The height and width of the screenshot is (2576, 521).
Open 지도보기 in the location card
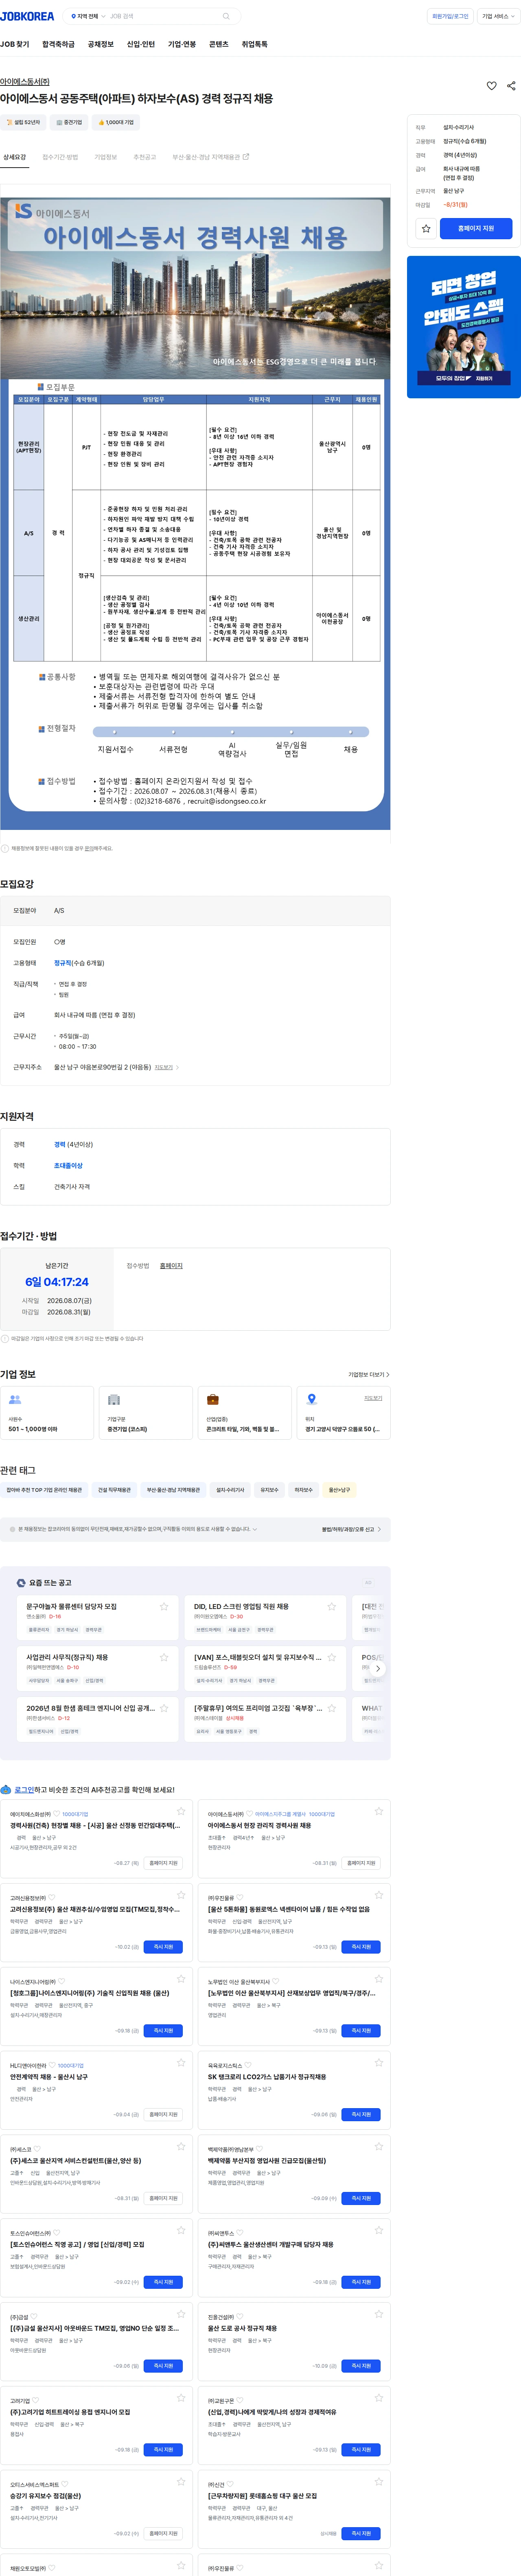373,1398
